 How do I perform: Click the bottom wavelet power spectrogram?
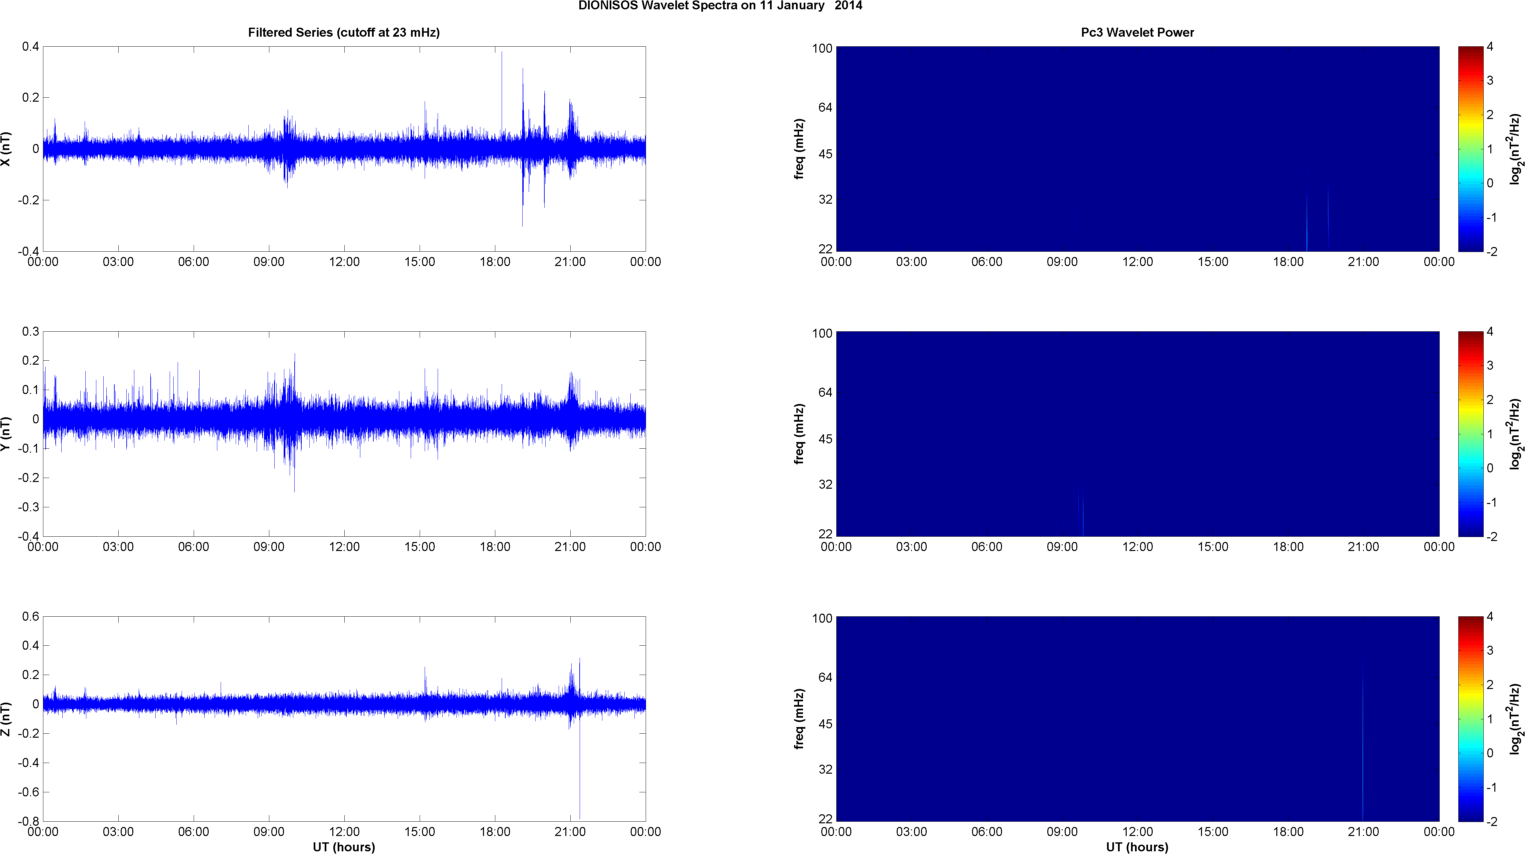click(1137, 719)
